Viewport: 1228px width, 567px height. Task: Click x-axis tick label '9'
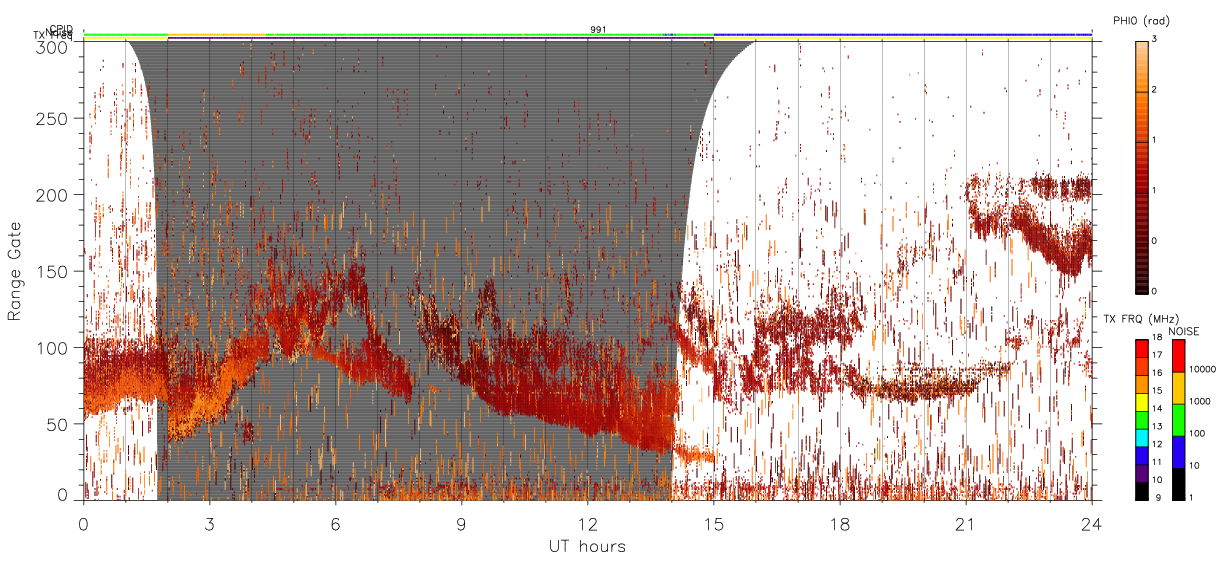[462, 524]
